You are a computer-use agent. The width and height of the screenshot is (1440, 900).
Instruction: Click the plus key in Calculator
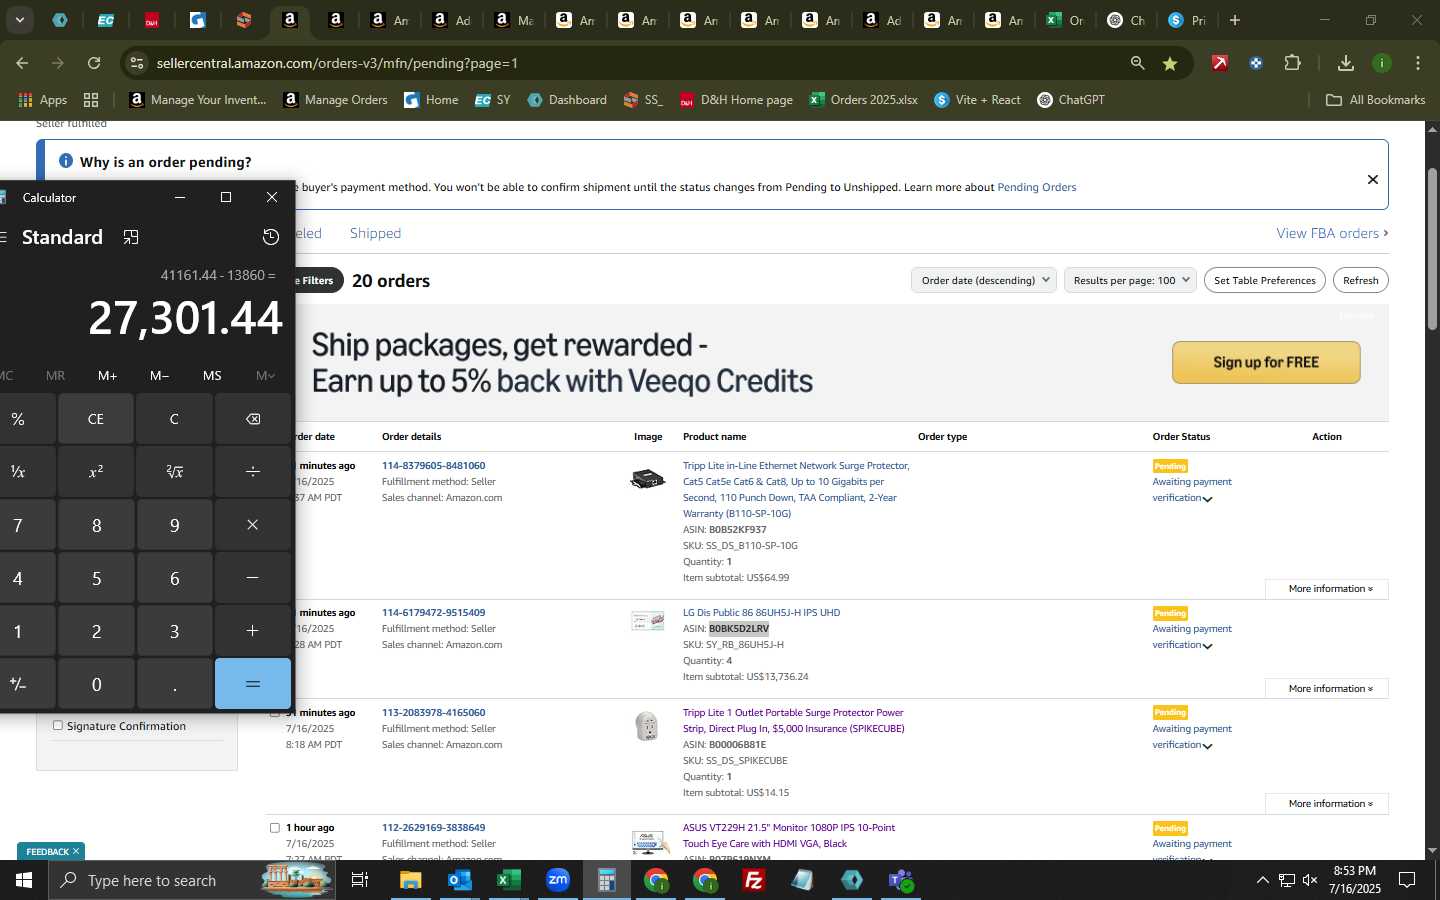253,631
